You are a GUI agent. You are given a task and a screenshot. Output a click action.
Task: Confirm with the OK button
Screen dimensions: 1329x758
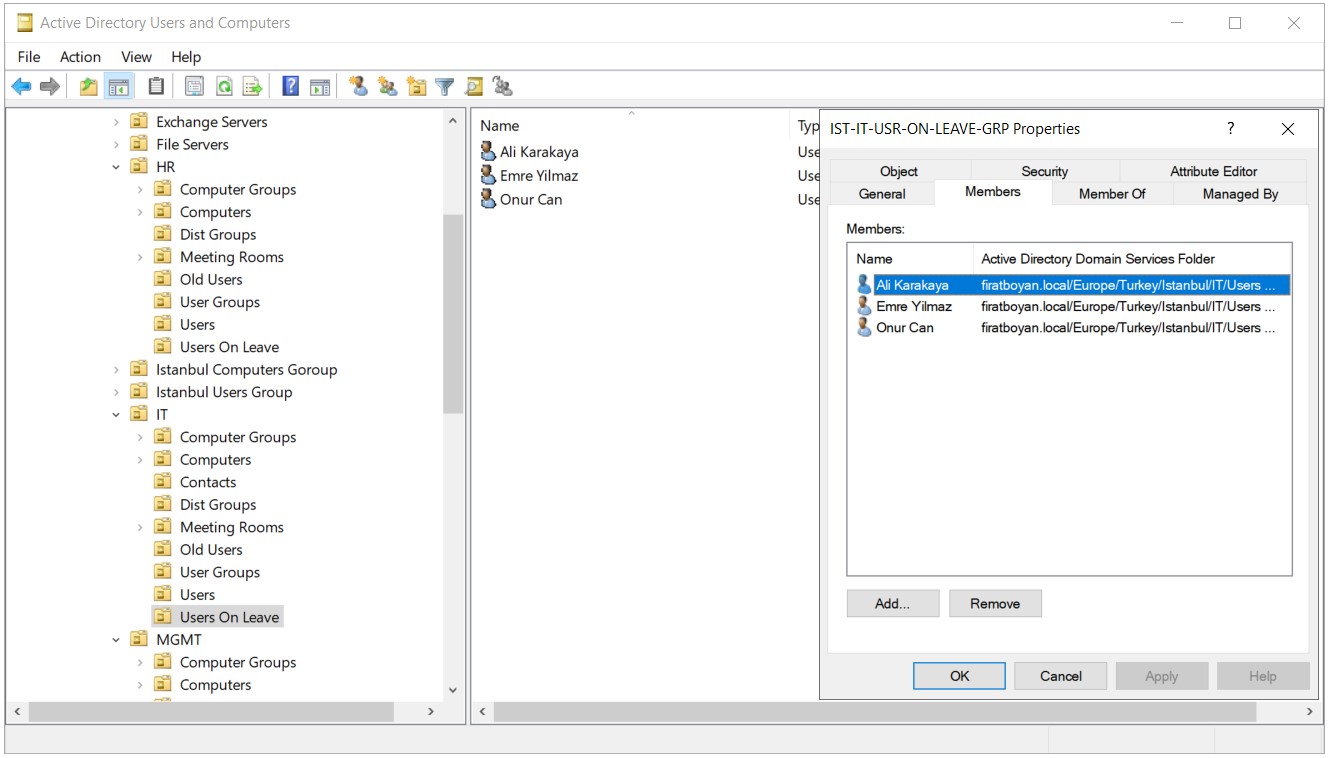[960, 676]
